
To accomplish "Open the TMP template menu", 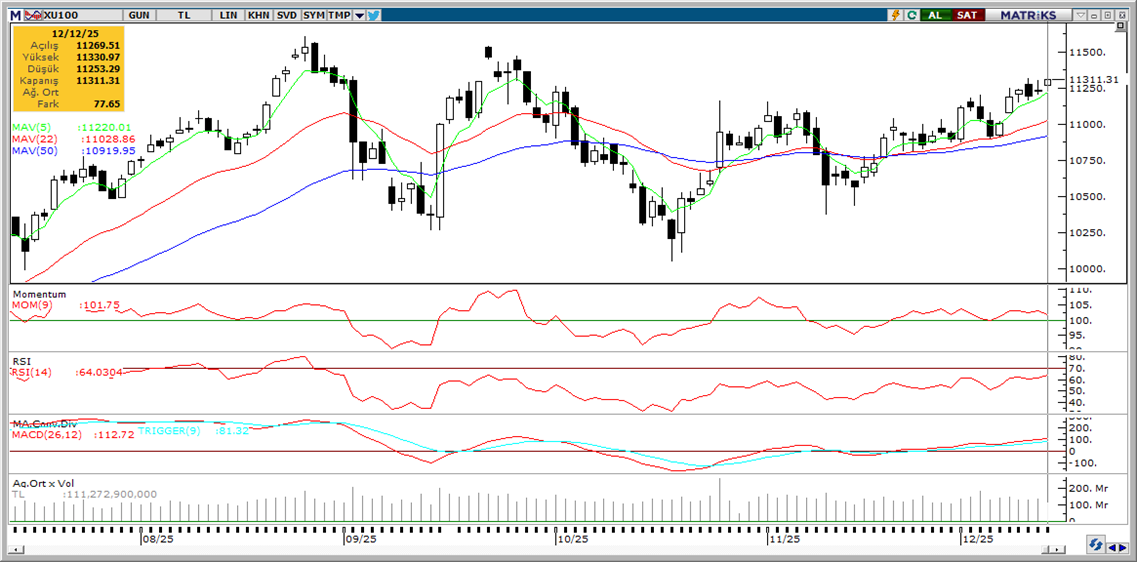I will [x=339, y=15].
